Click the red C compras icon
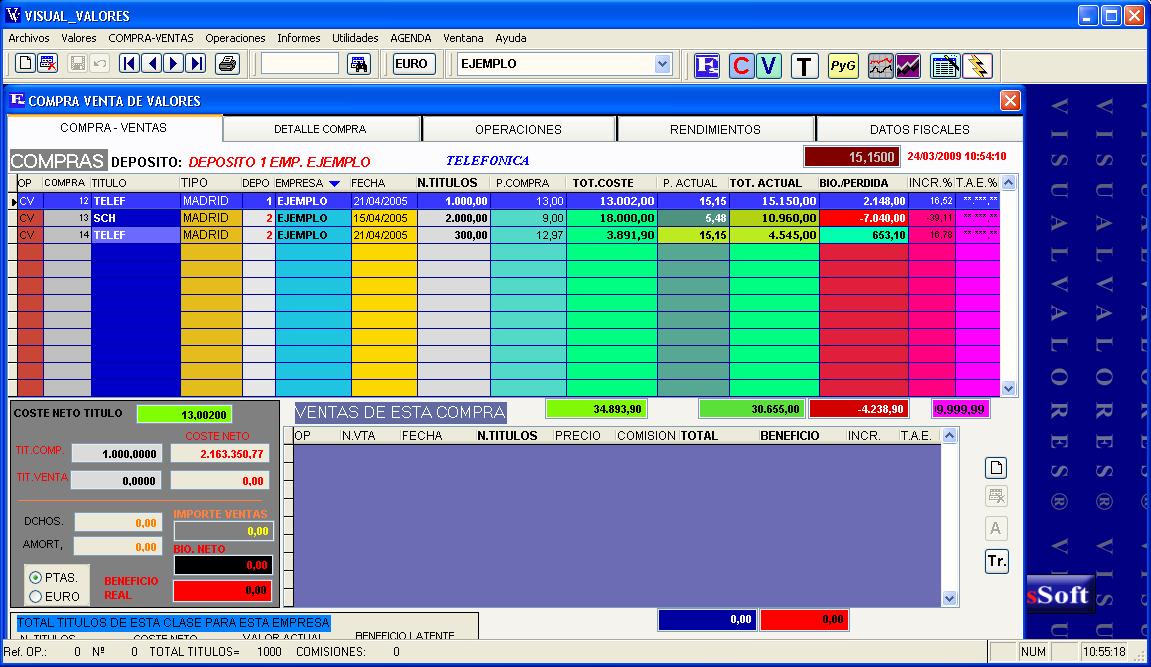The image size is (1151, 667). 741,66
